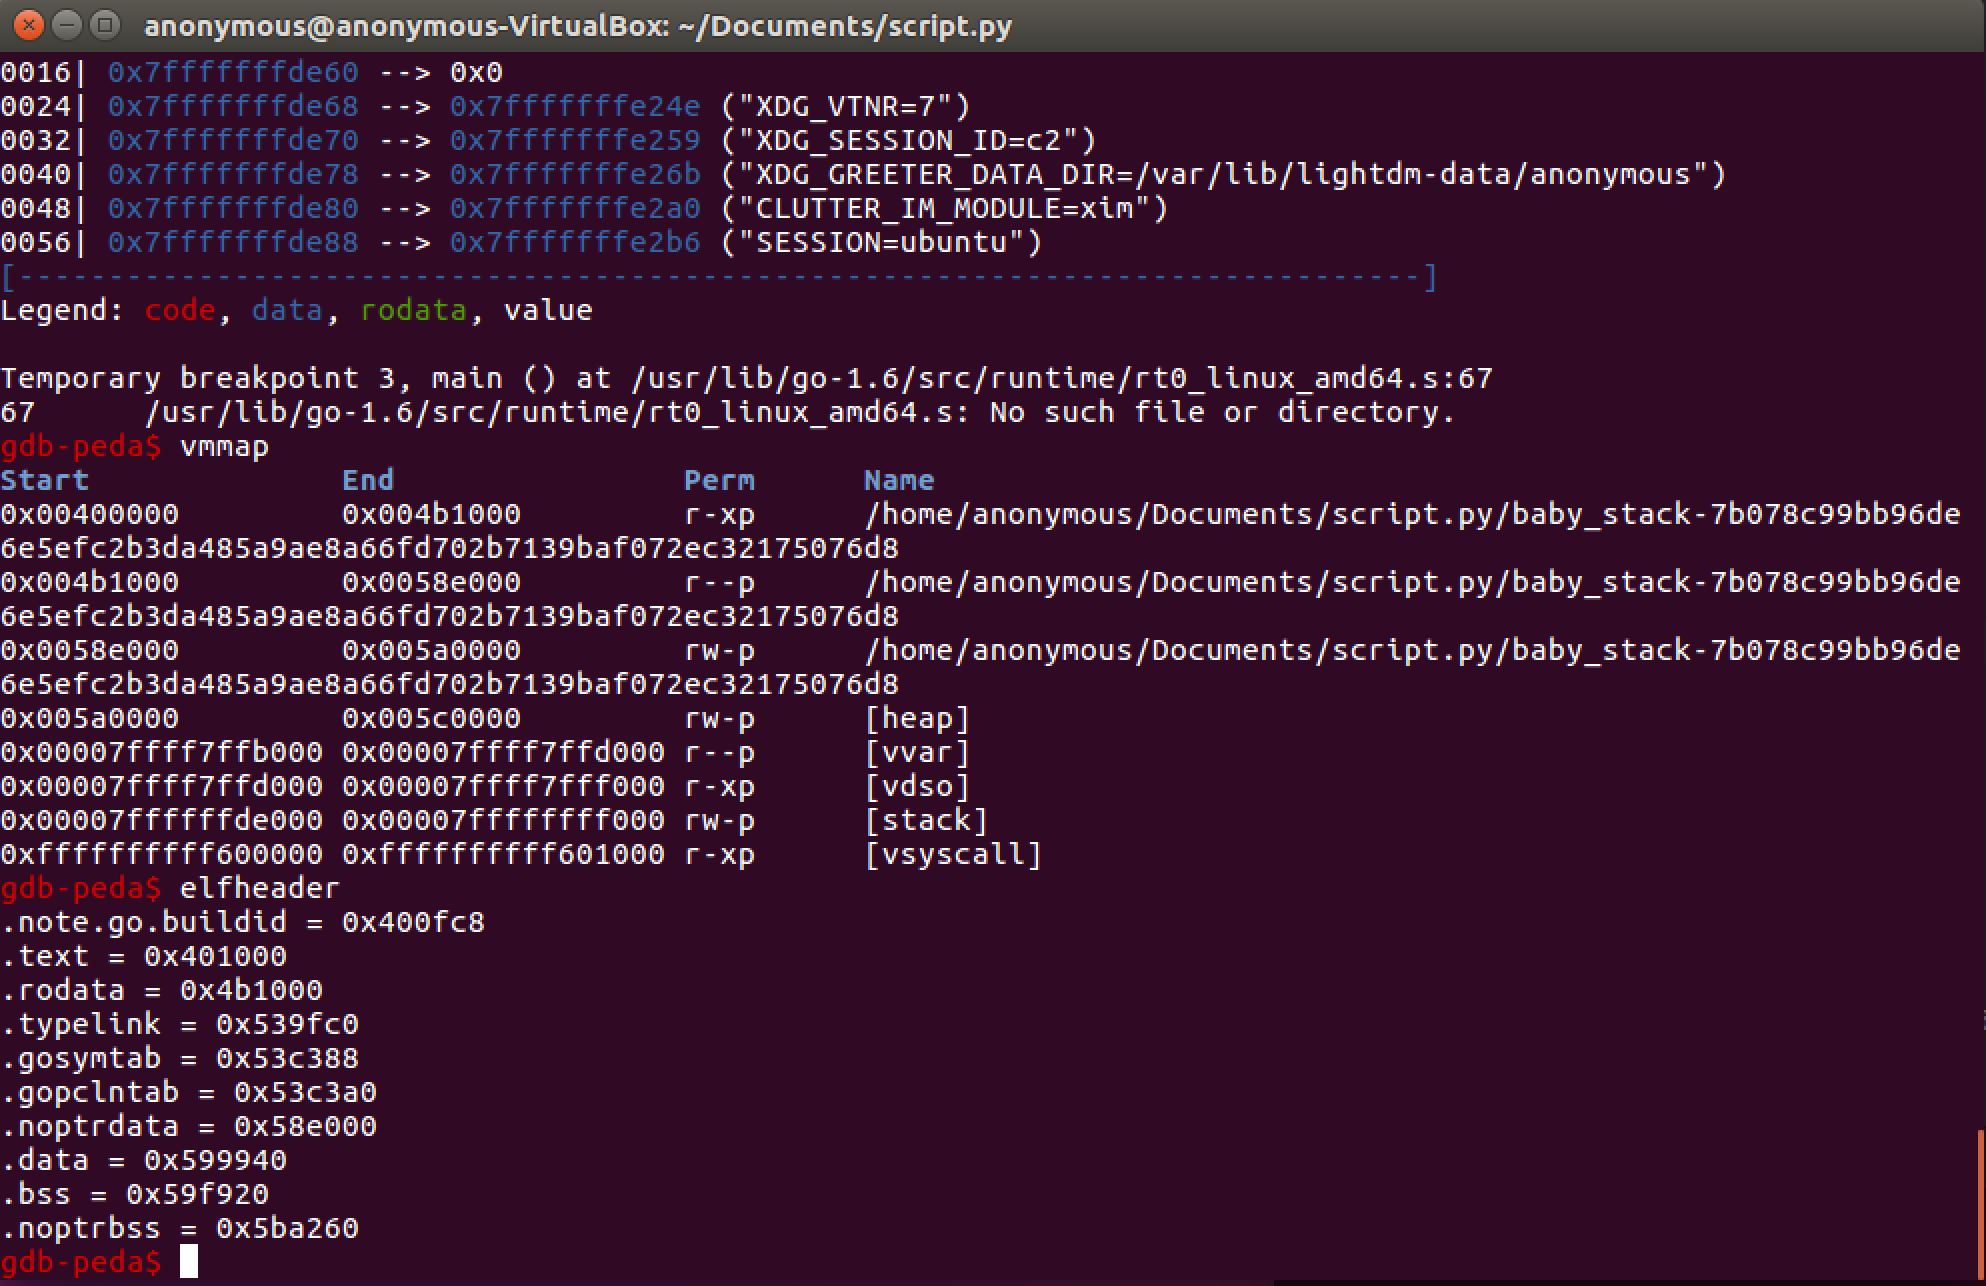Viewport: 1986px width, 1286px height.
Task: Click the typed elfheader command
Action: tap(259, 888)
